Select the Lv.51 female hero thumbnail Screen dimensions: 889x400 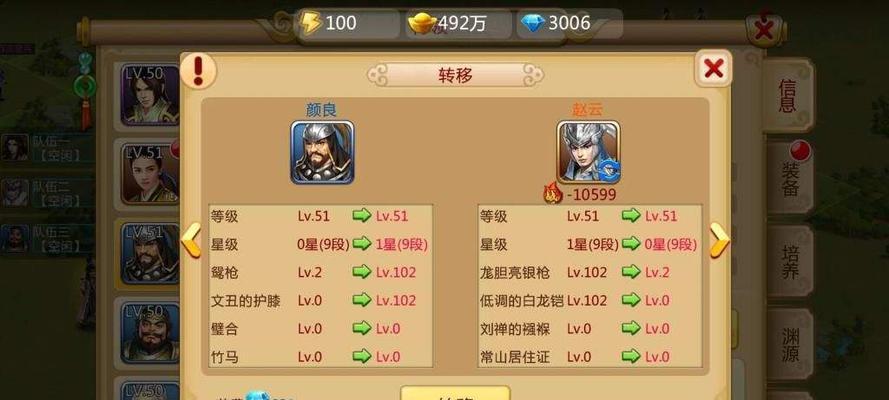150,174
